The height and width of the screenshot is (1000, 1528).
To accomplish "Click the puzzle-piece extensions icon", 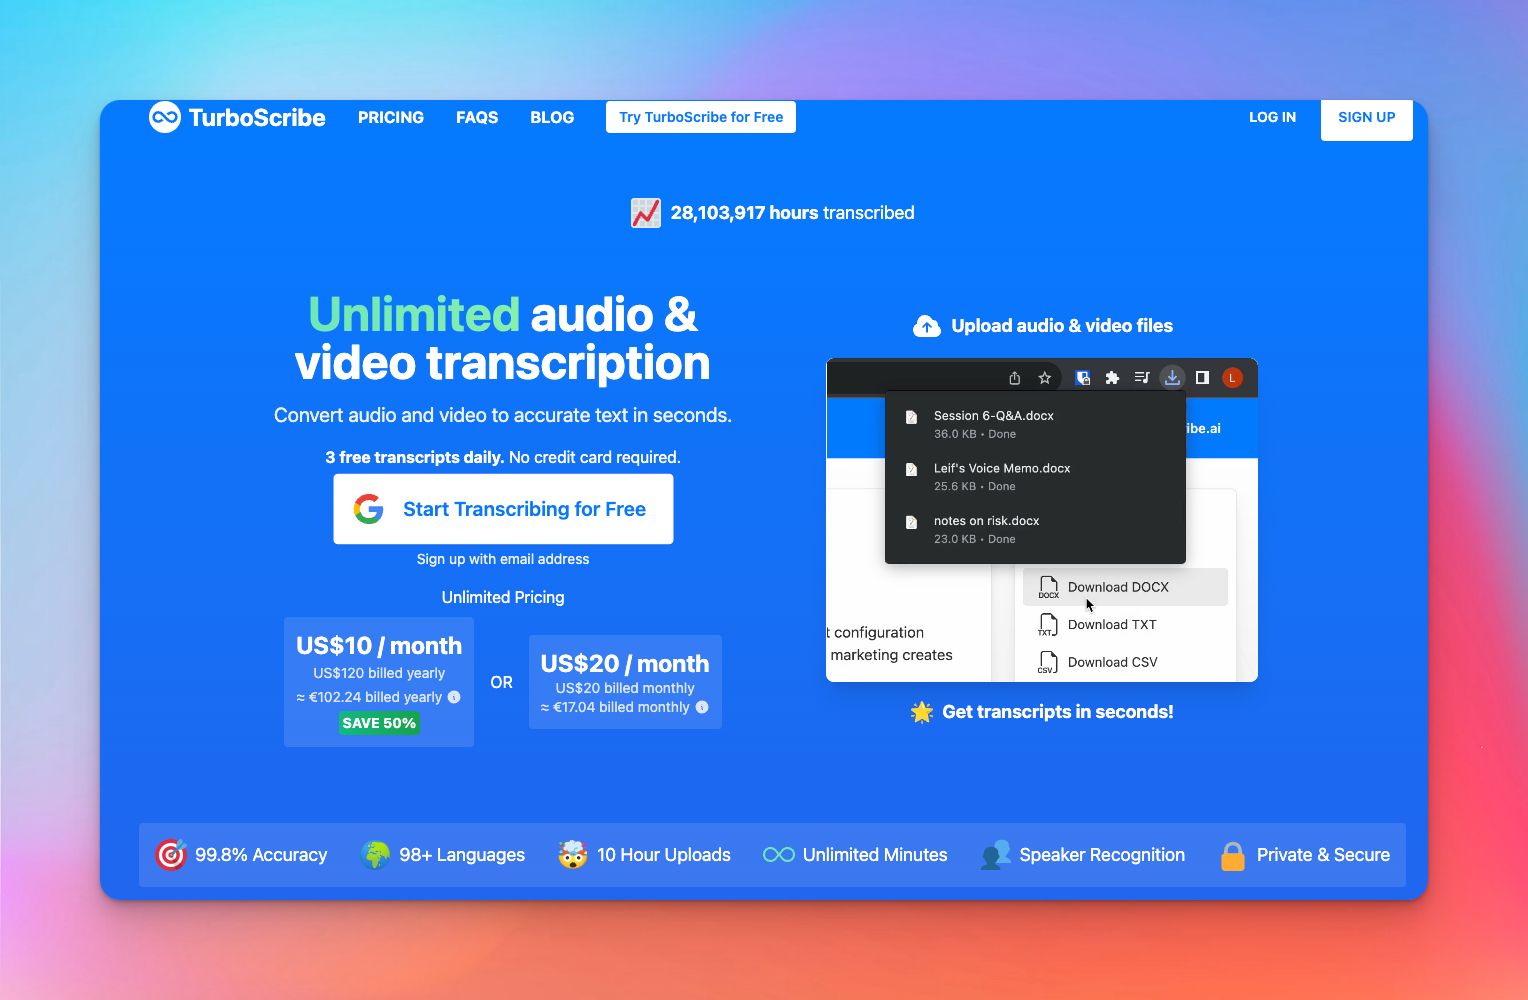I will 1112,377.
